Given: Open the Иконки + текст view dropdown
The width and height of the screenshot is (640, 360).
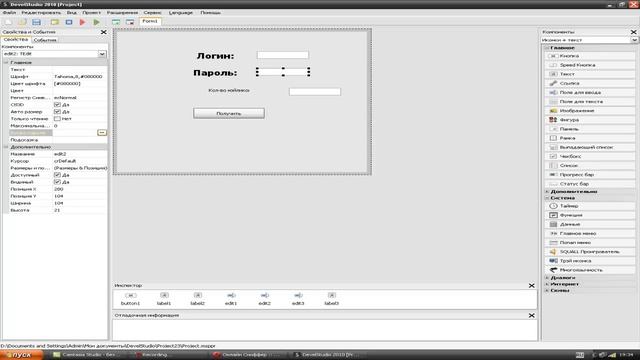Looking at the screenshot, I should tap(634, 40).
